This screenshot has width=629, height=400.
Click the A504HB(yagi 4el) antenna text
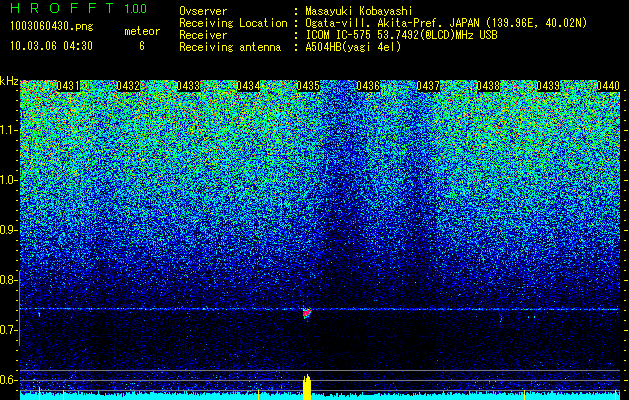tap(353, 47)
